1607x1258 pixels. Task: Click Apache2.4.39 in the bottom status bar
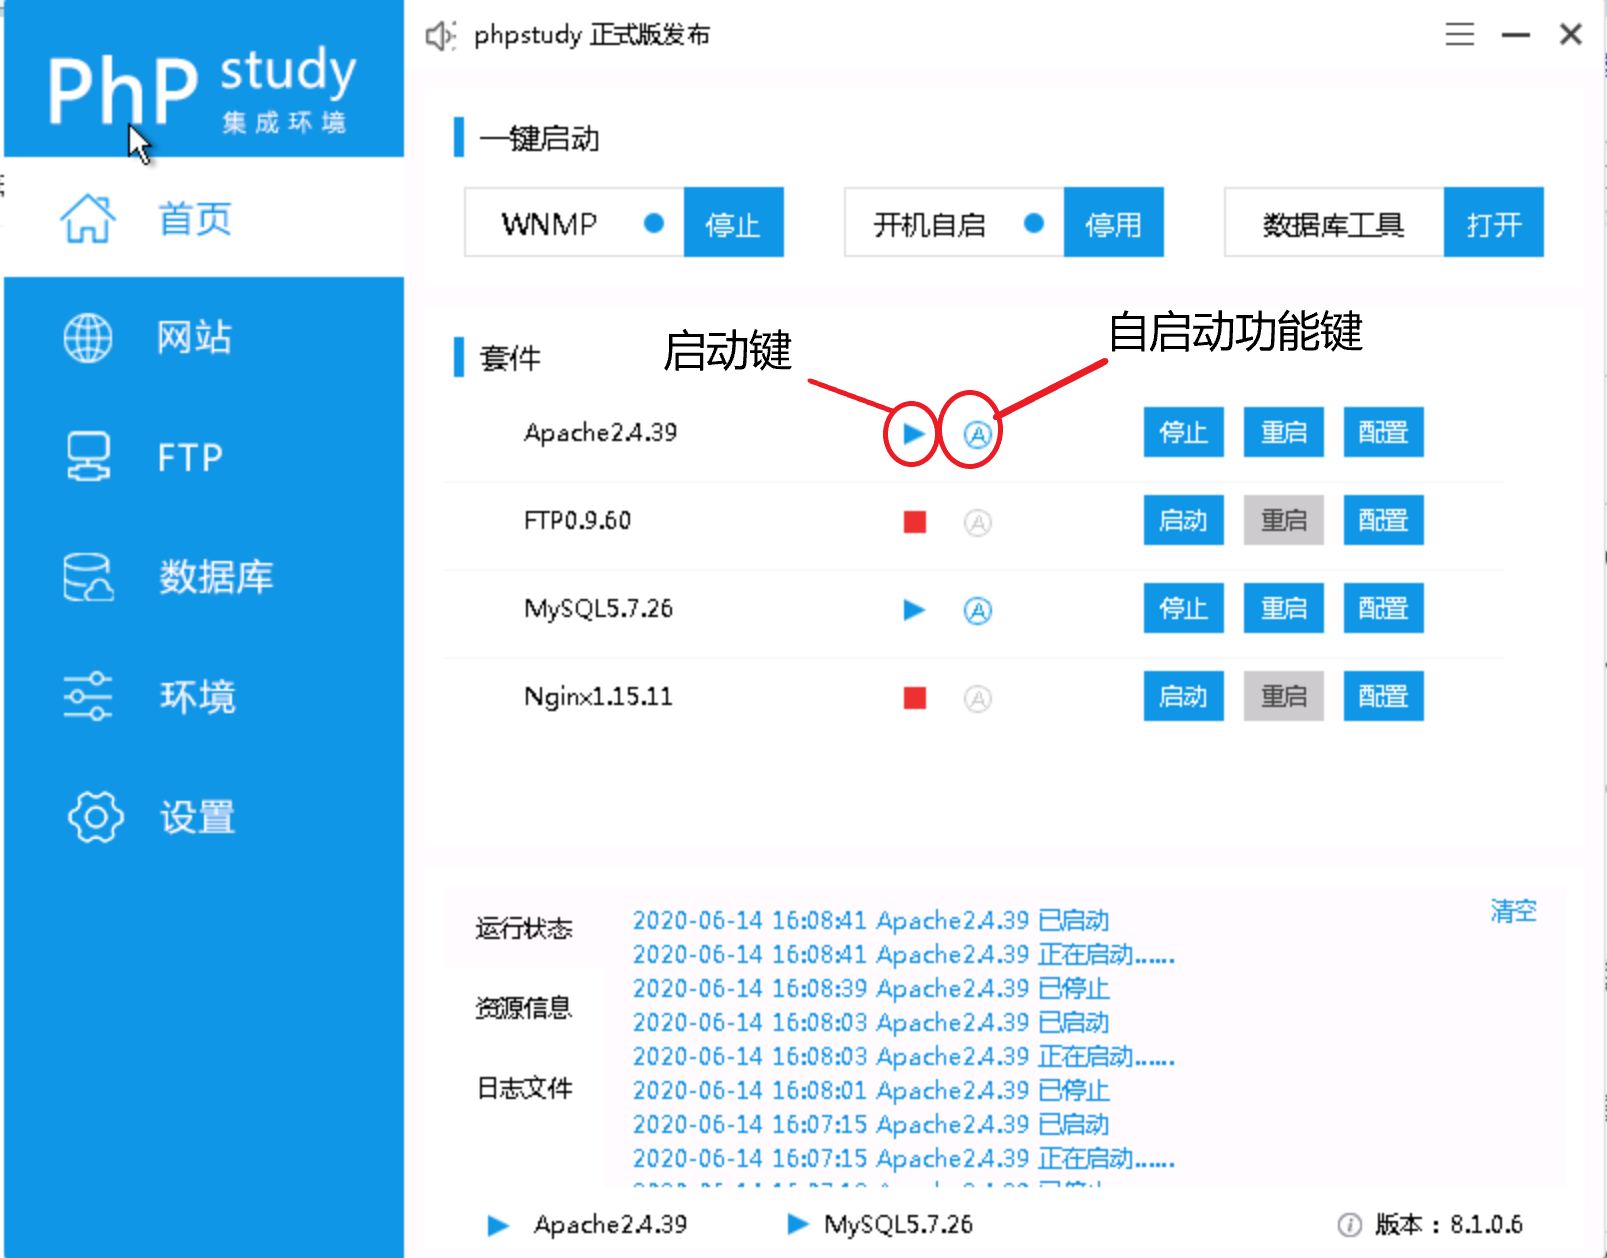pos(610,1224)
